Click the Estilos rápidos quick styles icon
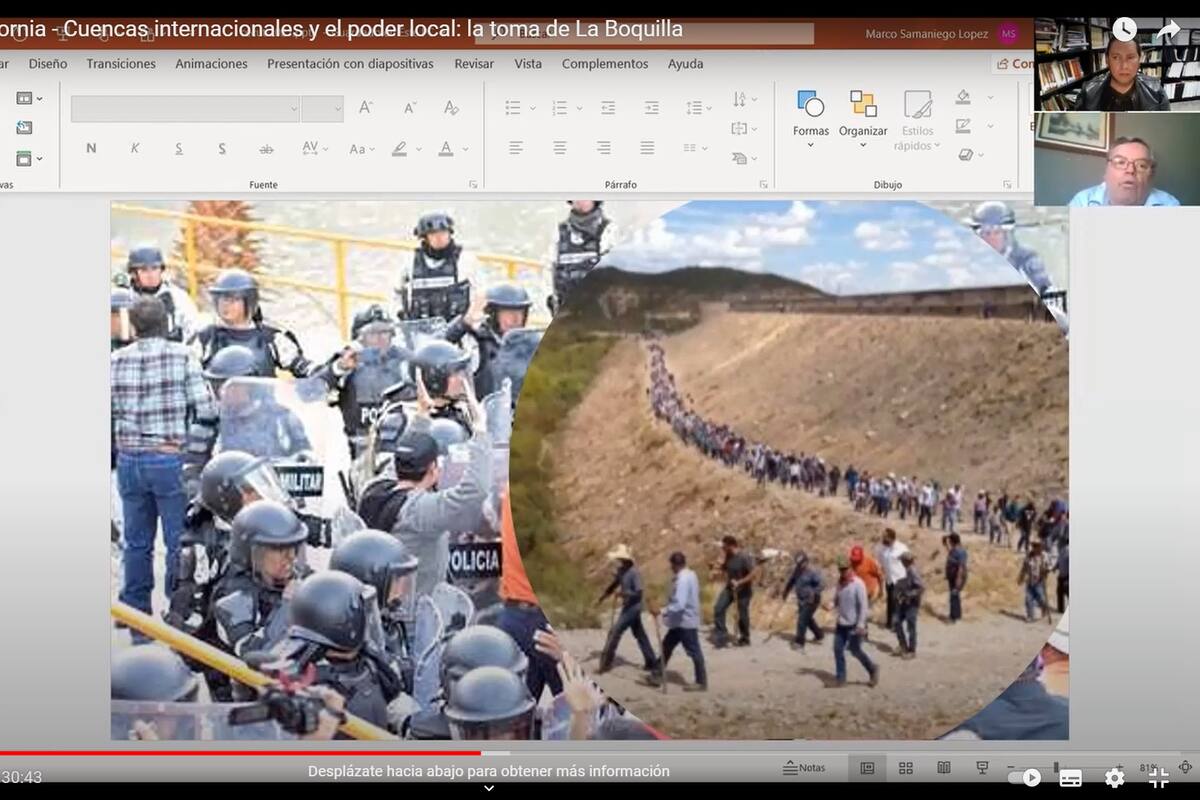Image resolution: width=1200 pixels, height=800 pixels. pos(917,120)
